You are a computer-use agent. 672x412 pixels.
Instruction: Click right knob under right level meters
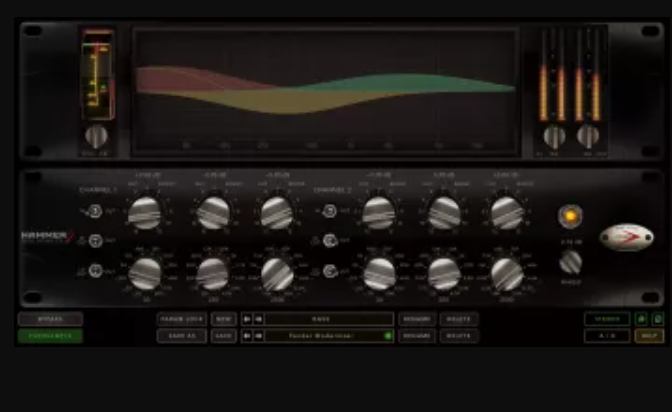point(588,136)
